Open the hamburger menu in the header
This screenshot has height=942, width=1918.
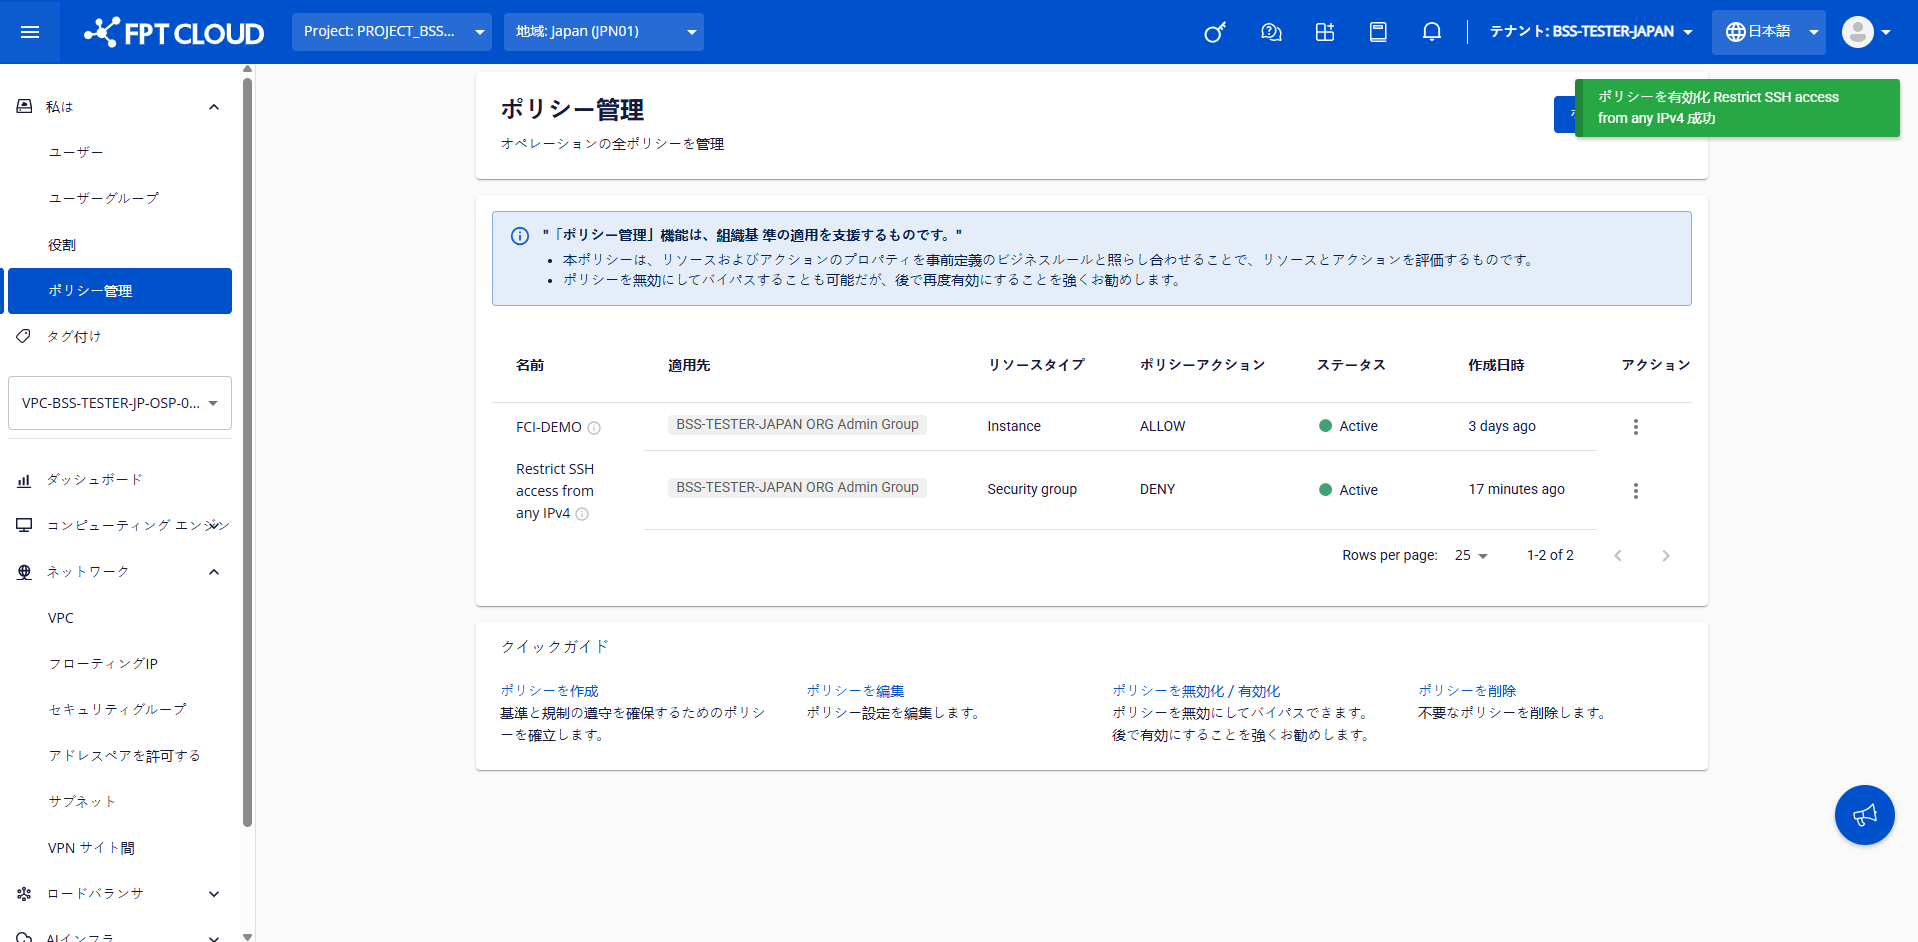(x=30, y=32)
